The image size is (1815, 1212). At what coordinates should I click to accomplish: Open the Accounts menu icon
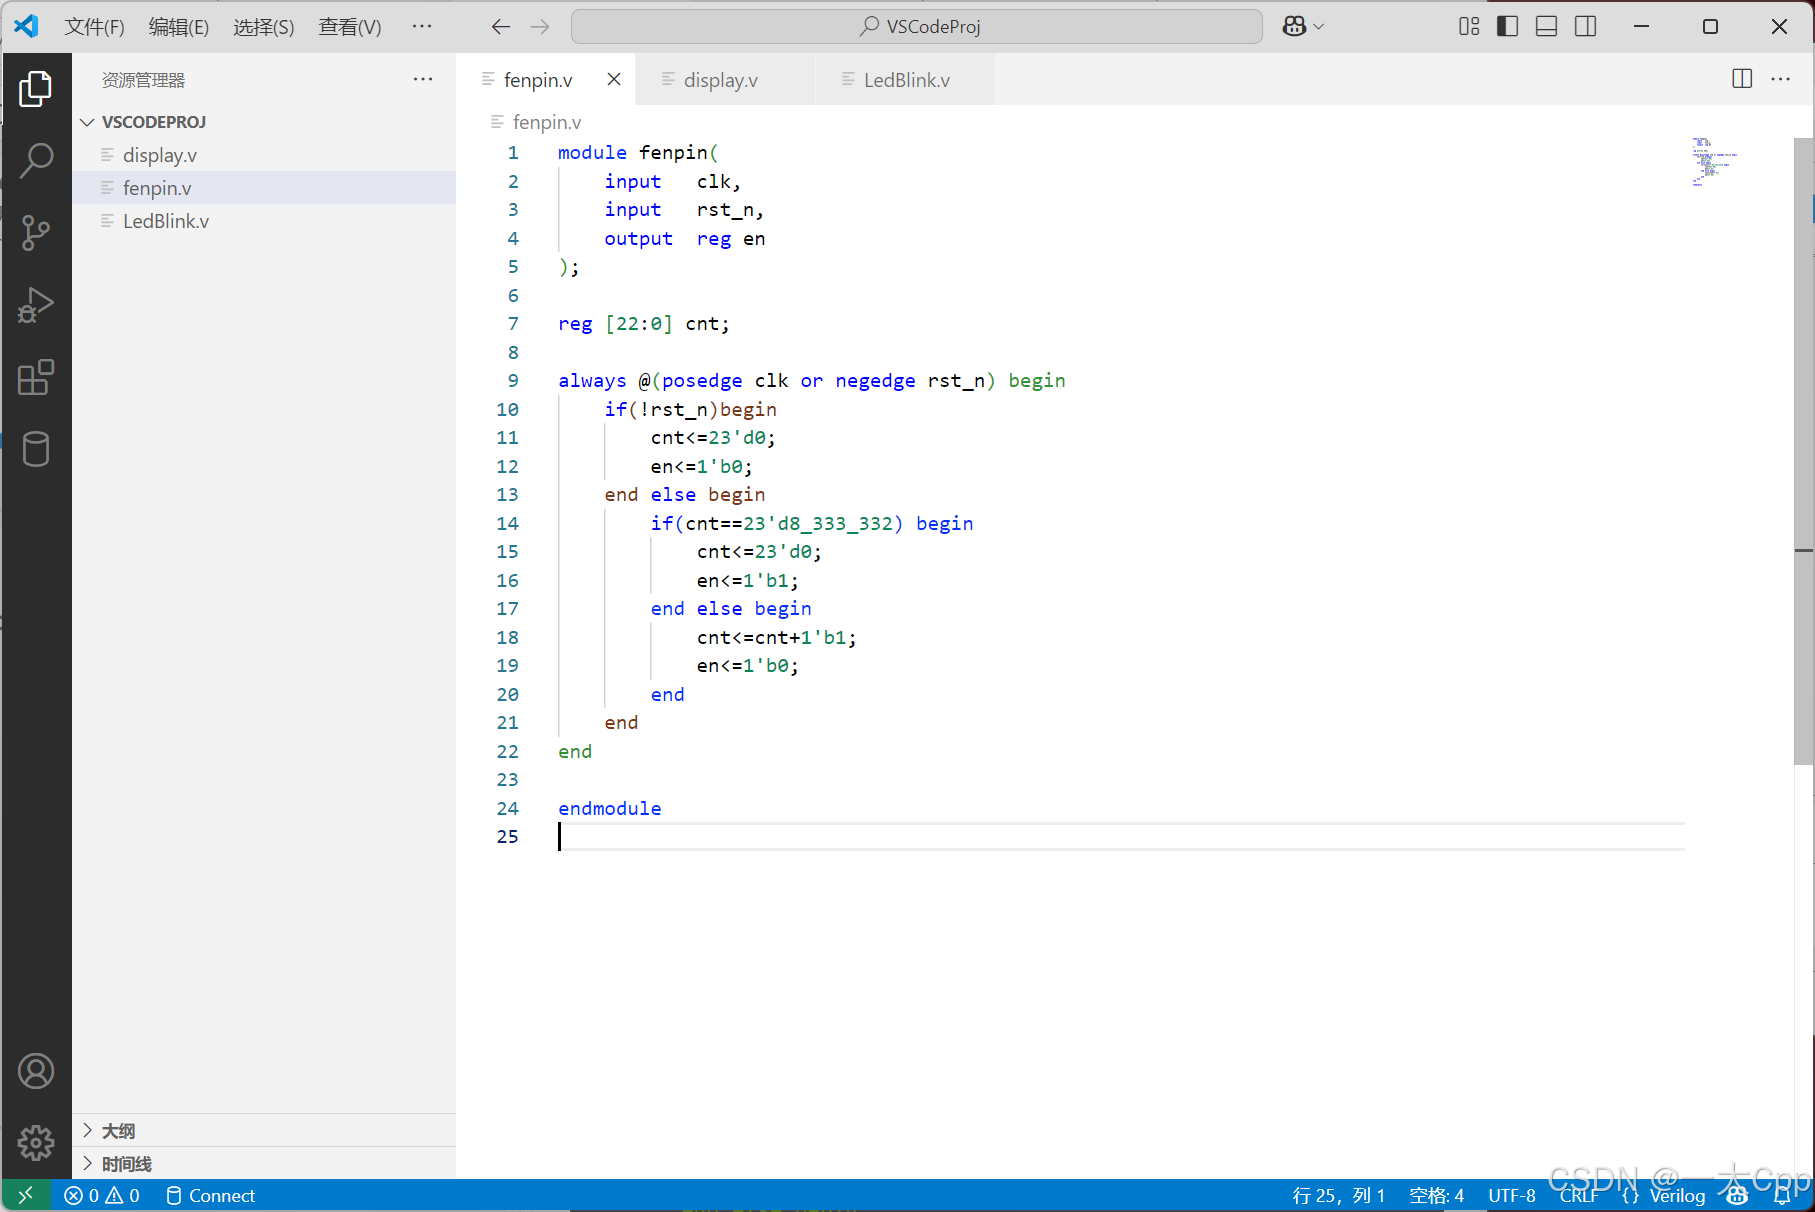coord(36,1071)
